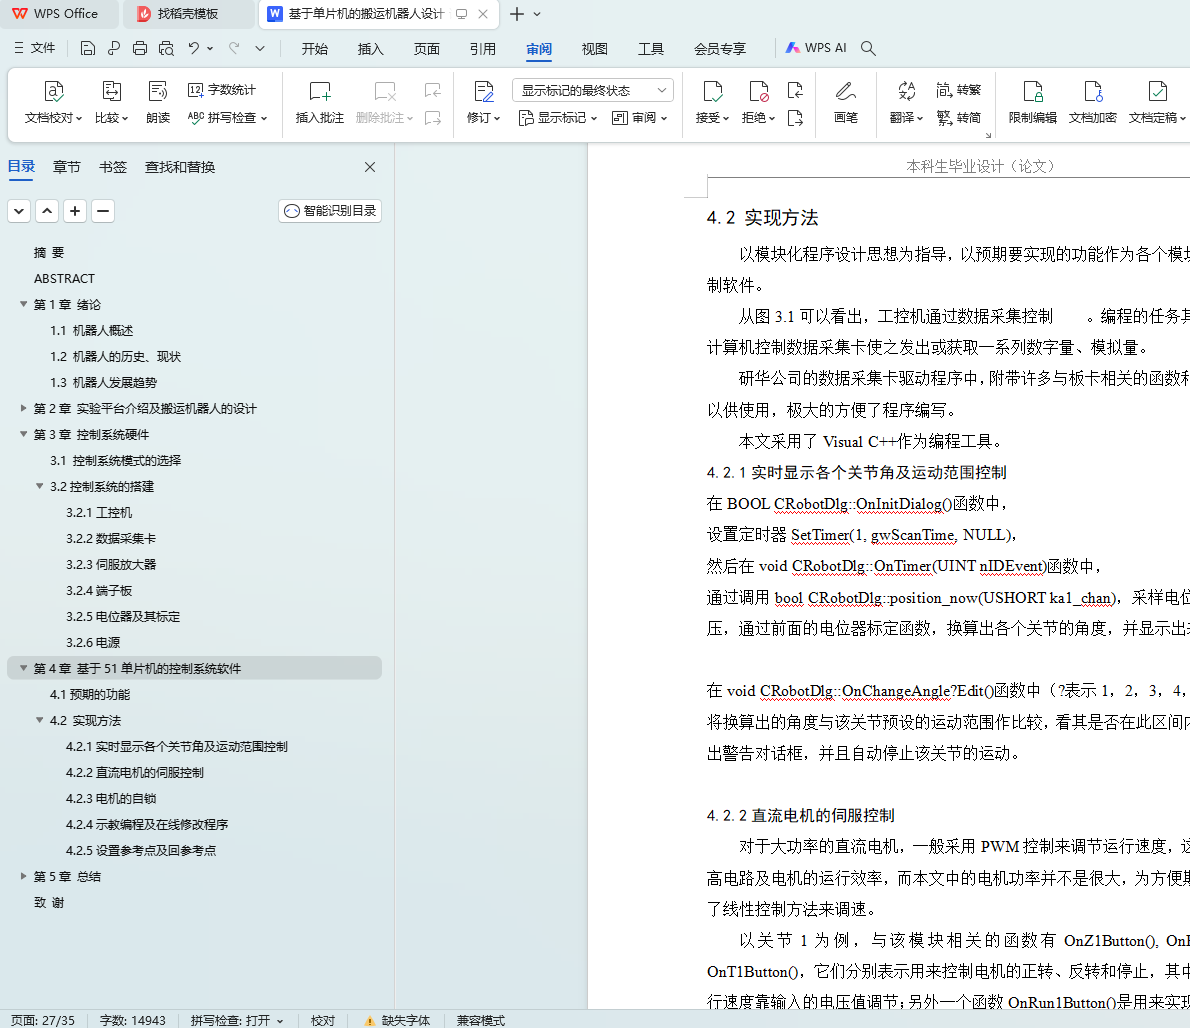Go to outline item ABSTRACT
The image size is (1190, 1028).
65,278
